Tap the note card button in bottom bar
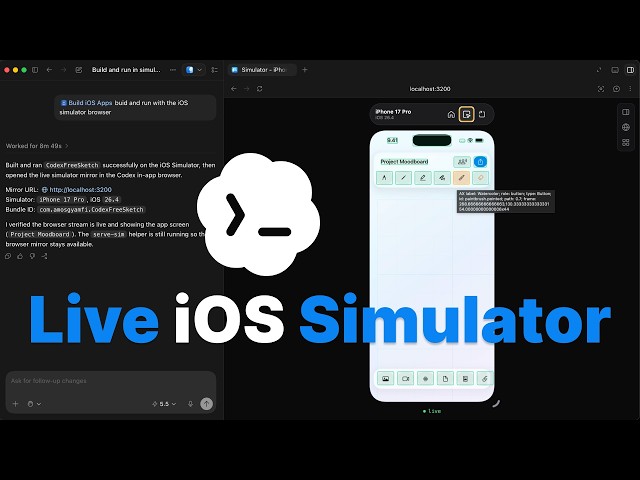 pos(465,379)
